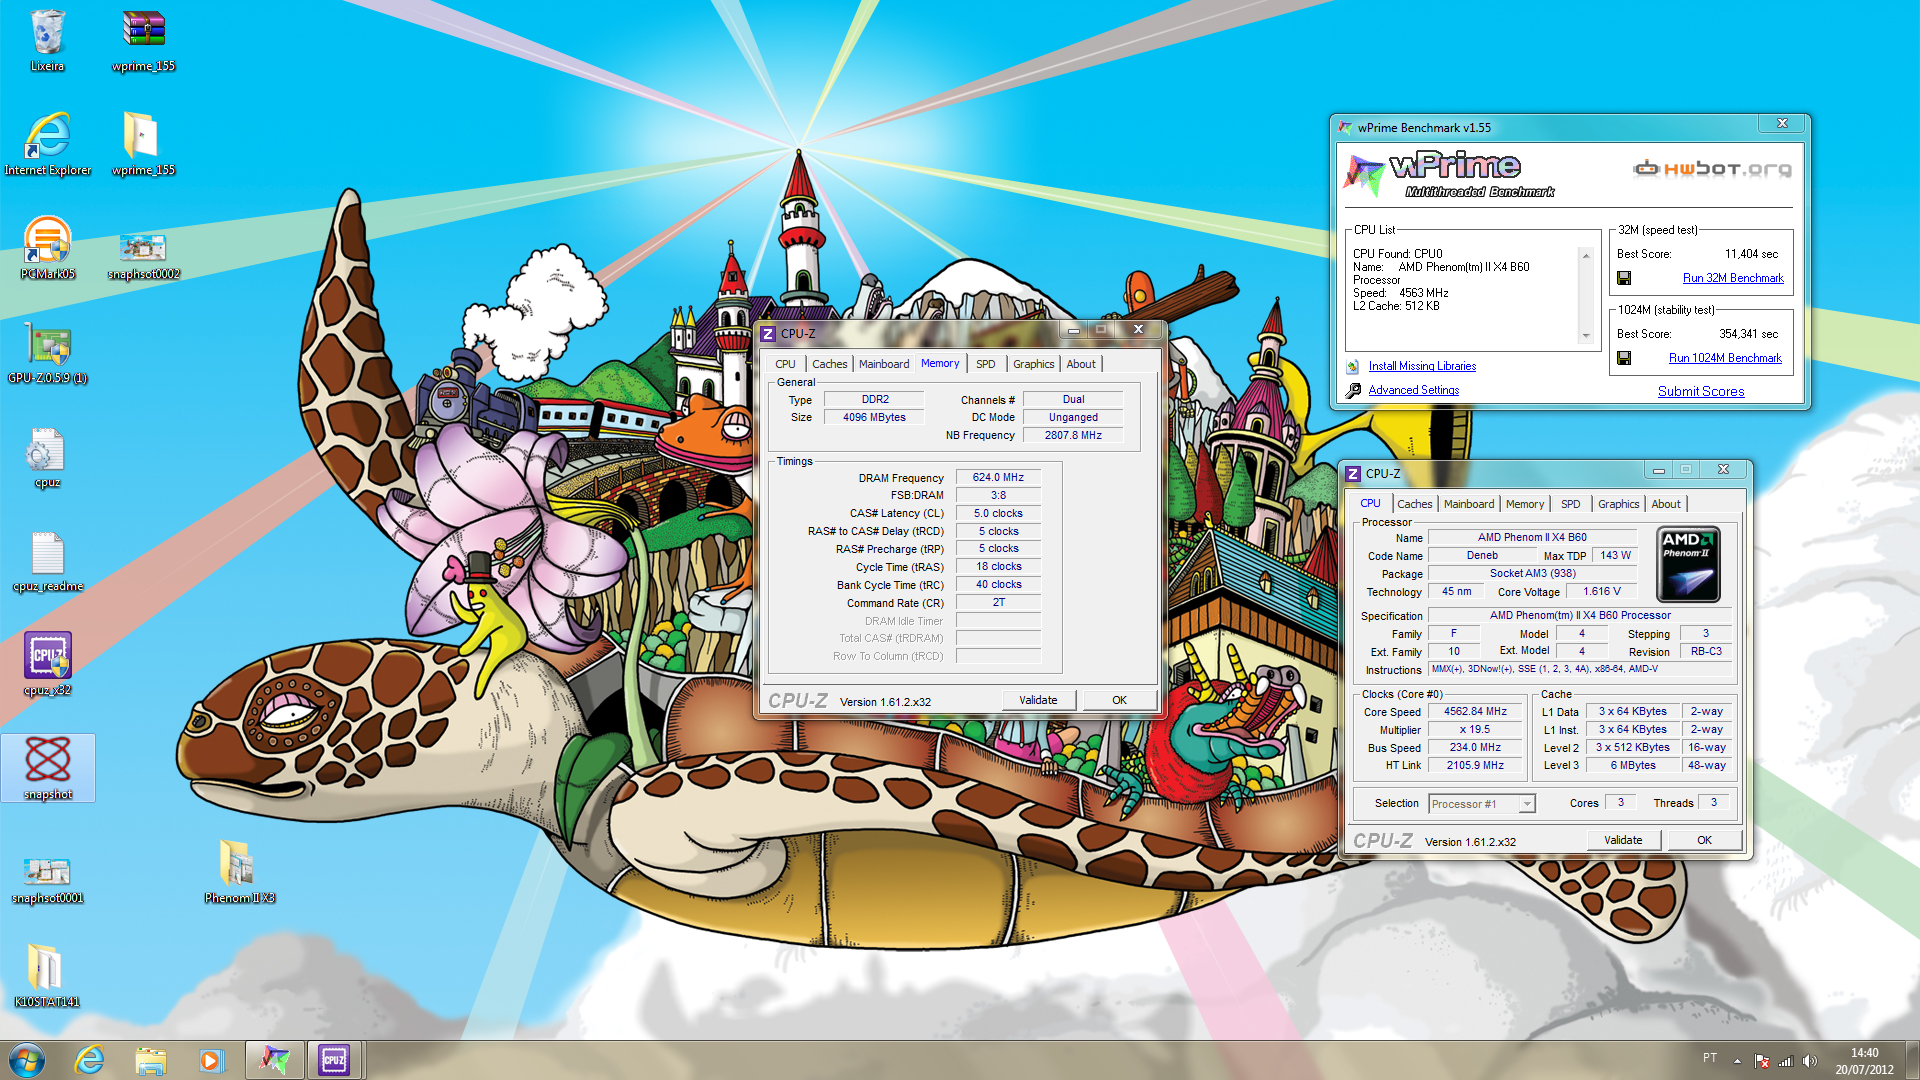
Task: Click Run 32M Benchmark link
Action: [x=1733, y=278]
